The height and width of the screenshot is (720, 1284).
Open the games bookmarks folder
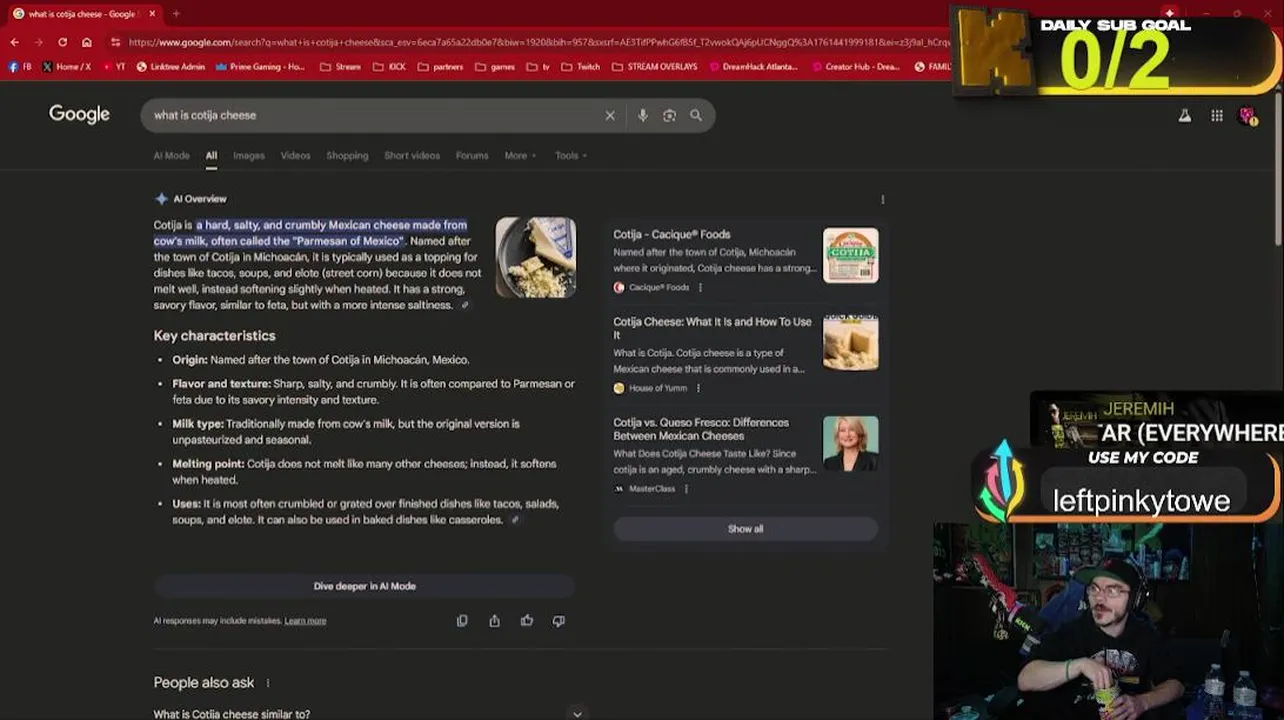point(496,67)
